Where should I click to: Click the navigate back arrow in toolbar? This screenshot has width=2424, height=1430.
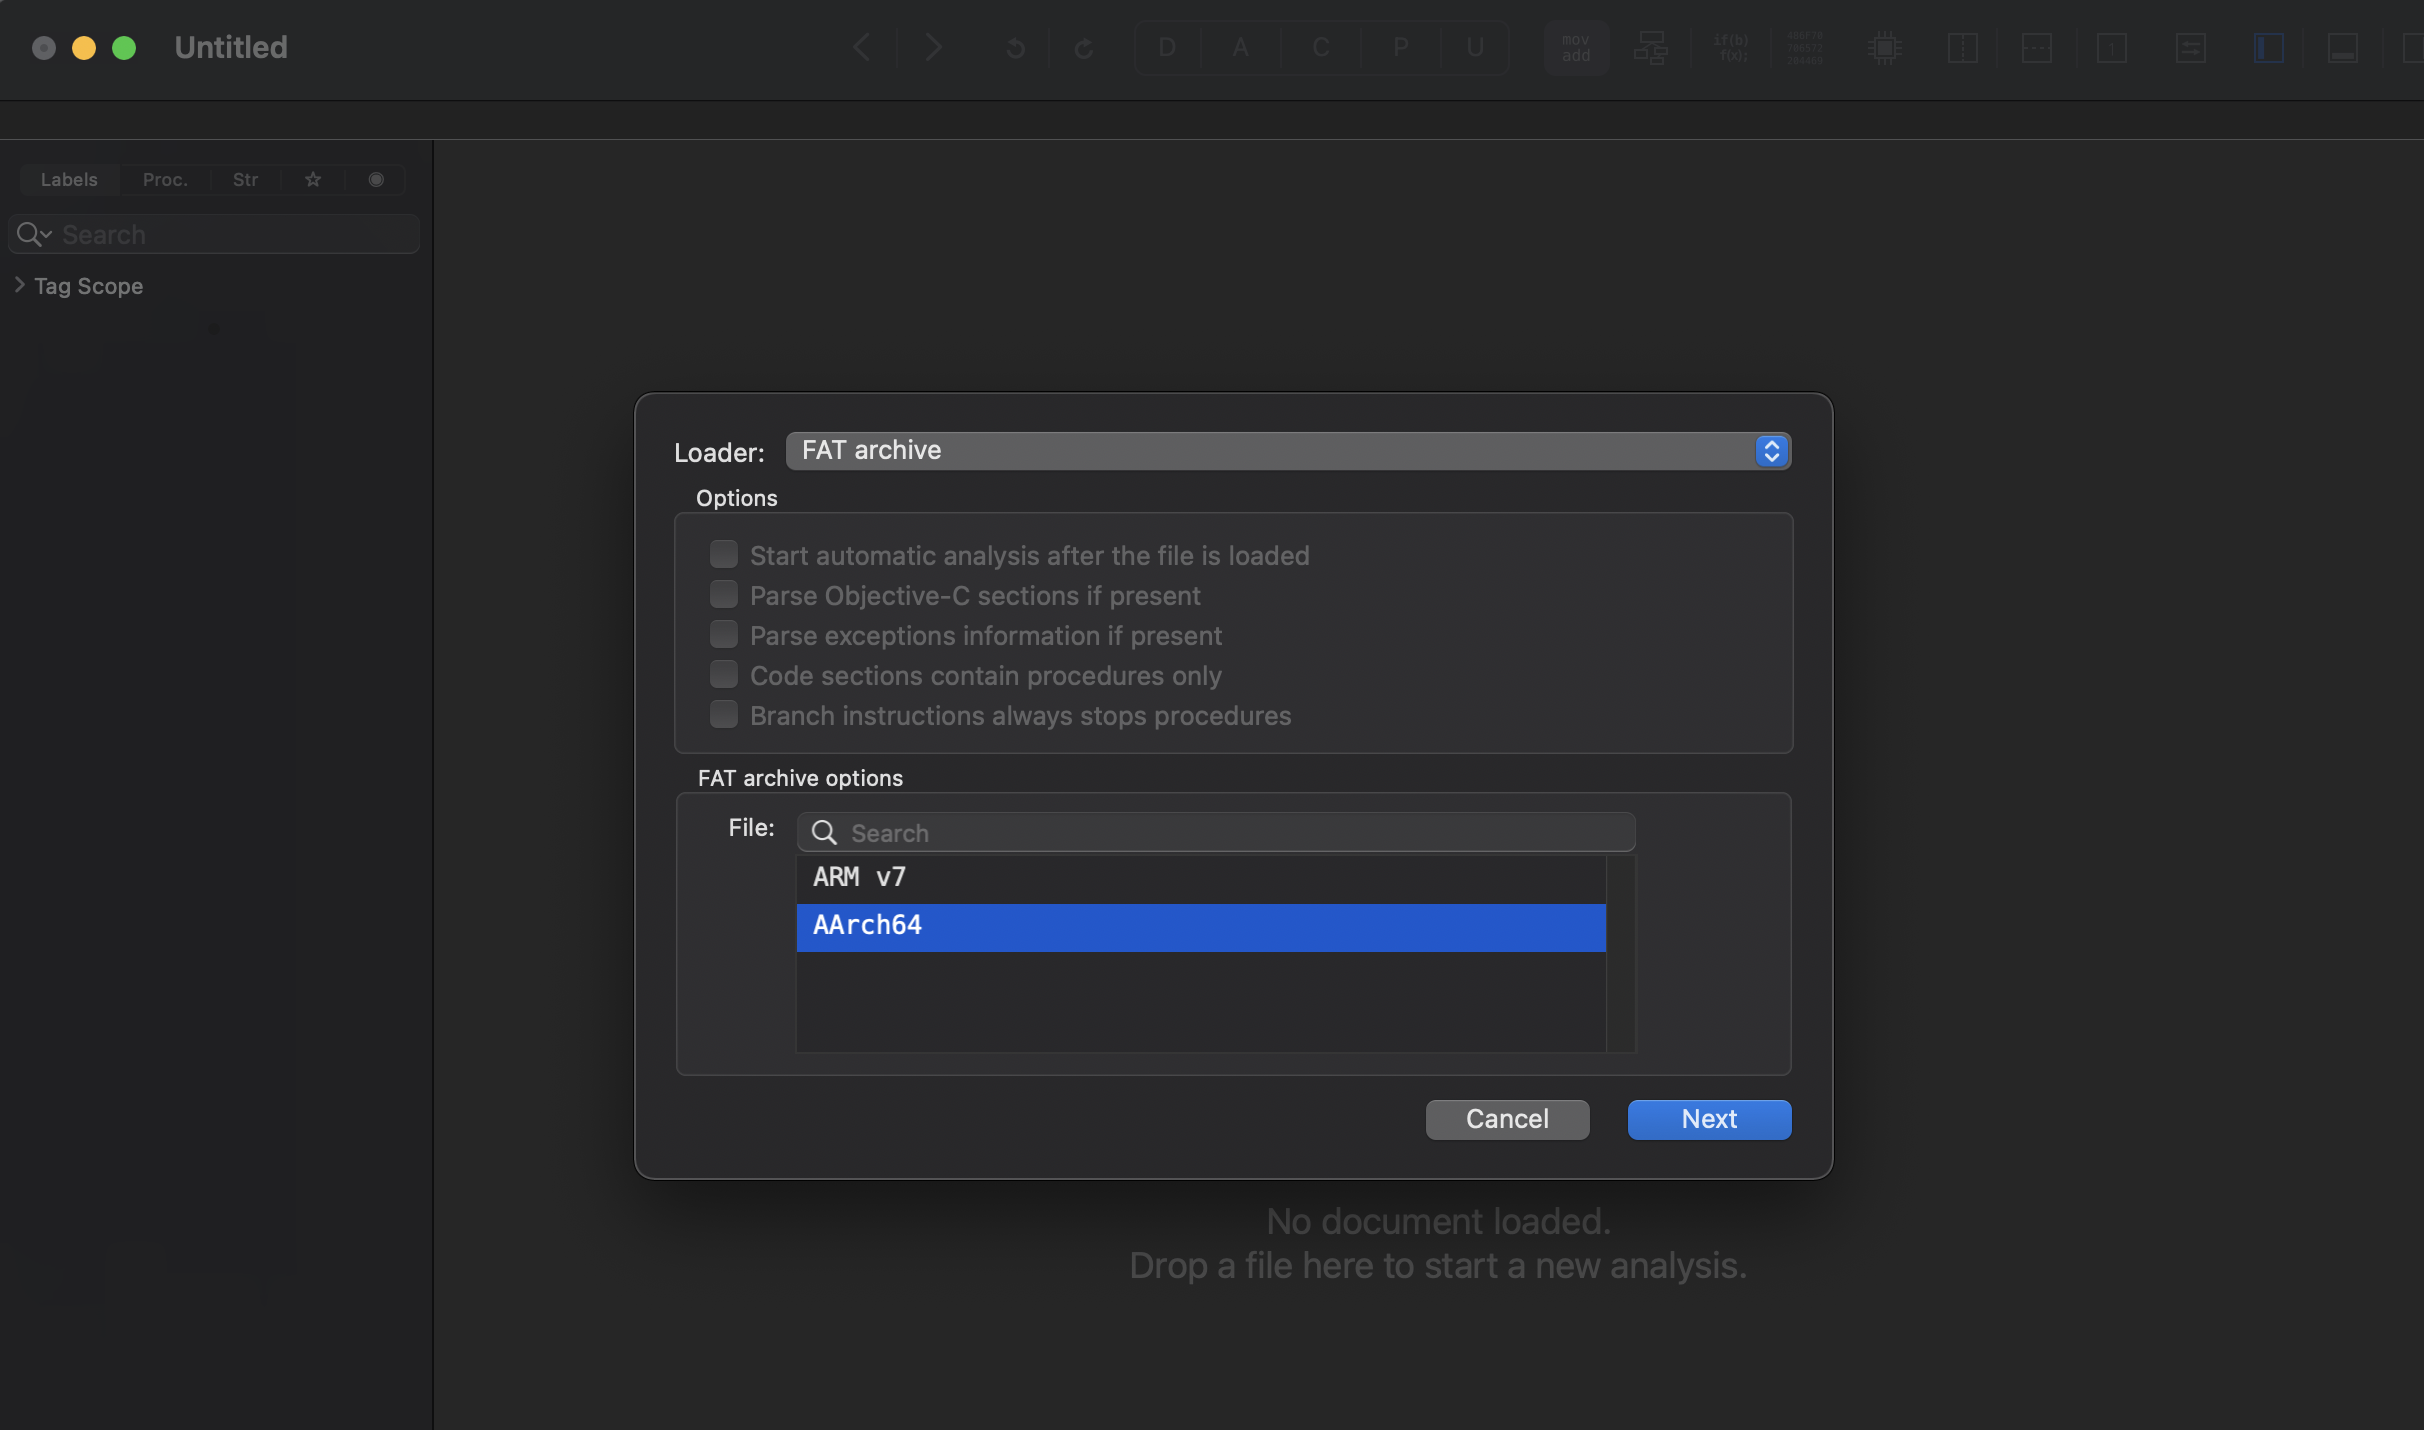click(x=862, y=47)
